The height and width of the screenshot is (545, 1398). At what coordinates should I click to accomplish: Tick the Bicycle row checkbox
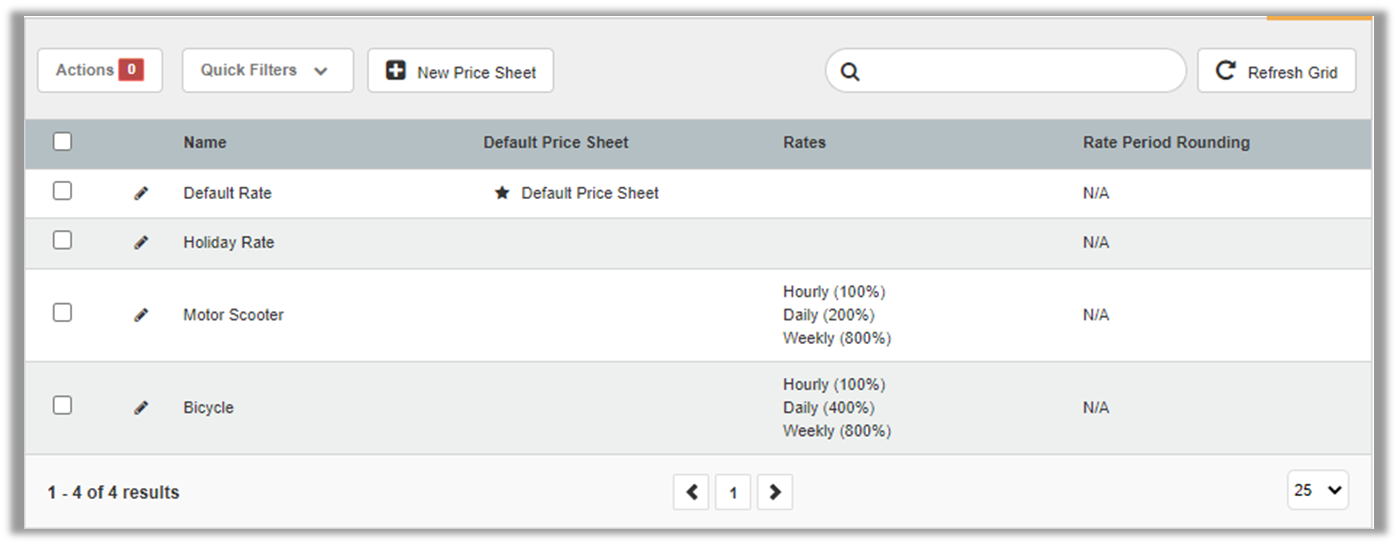pos(62,405)
